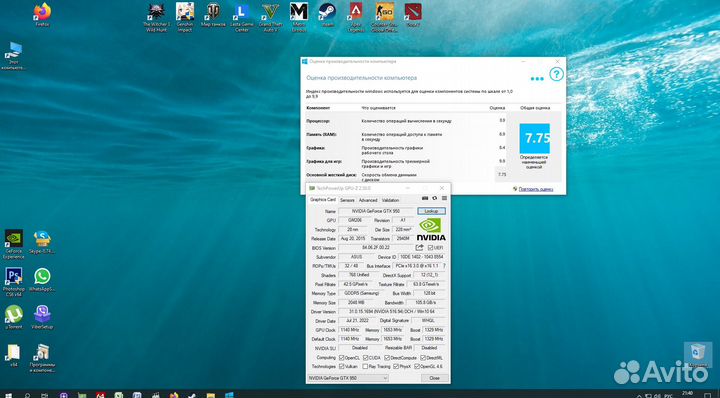Toggle the OpenCL checkbox
The height and width of the screenshot is (398, 720).
[x=341, y=358]
